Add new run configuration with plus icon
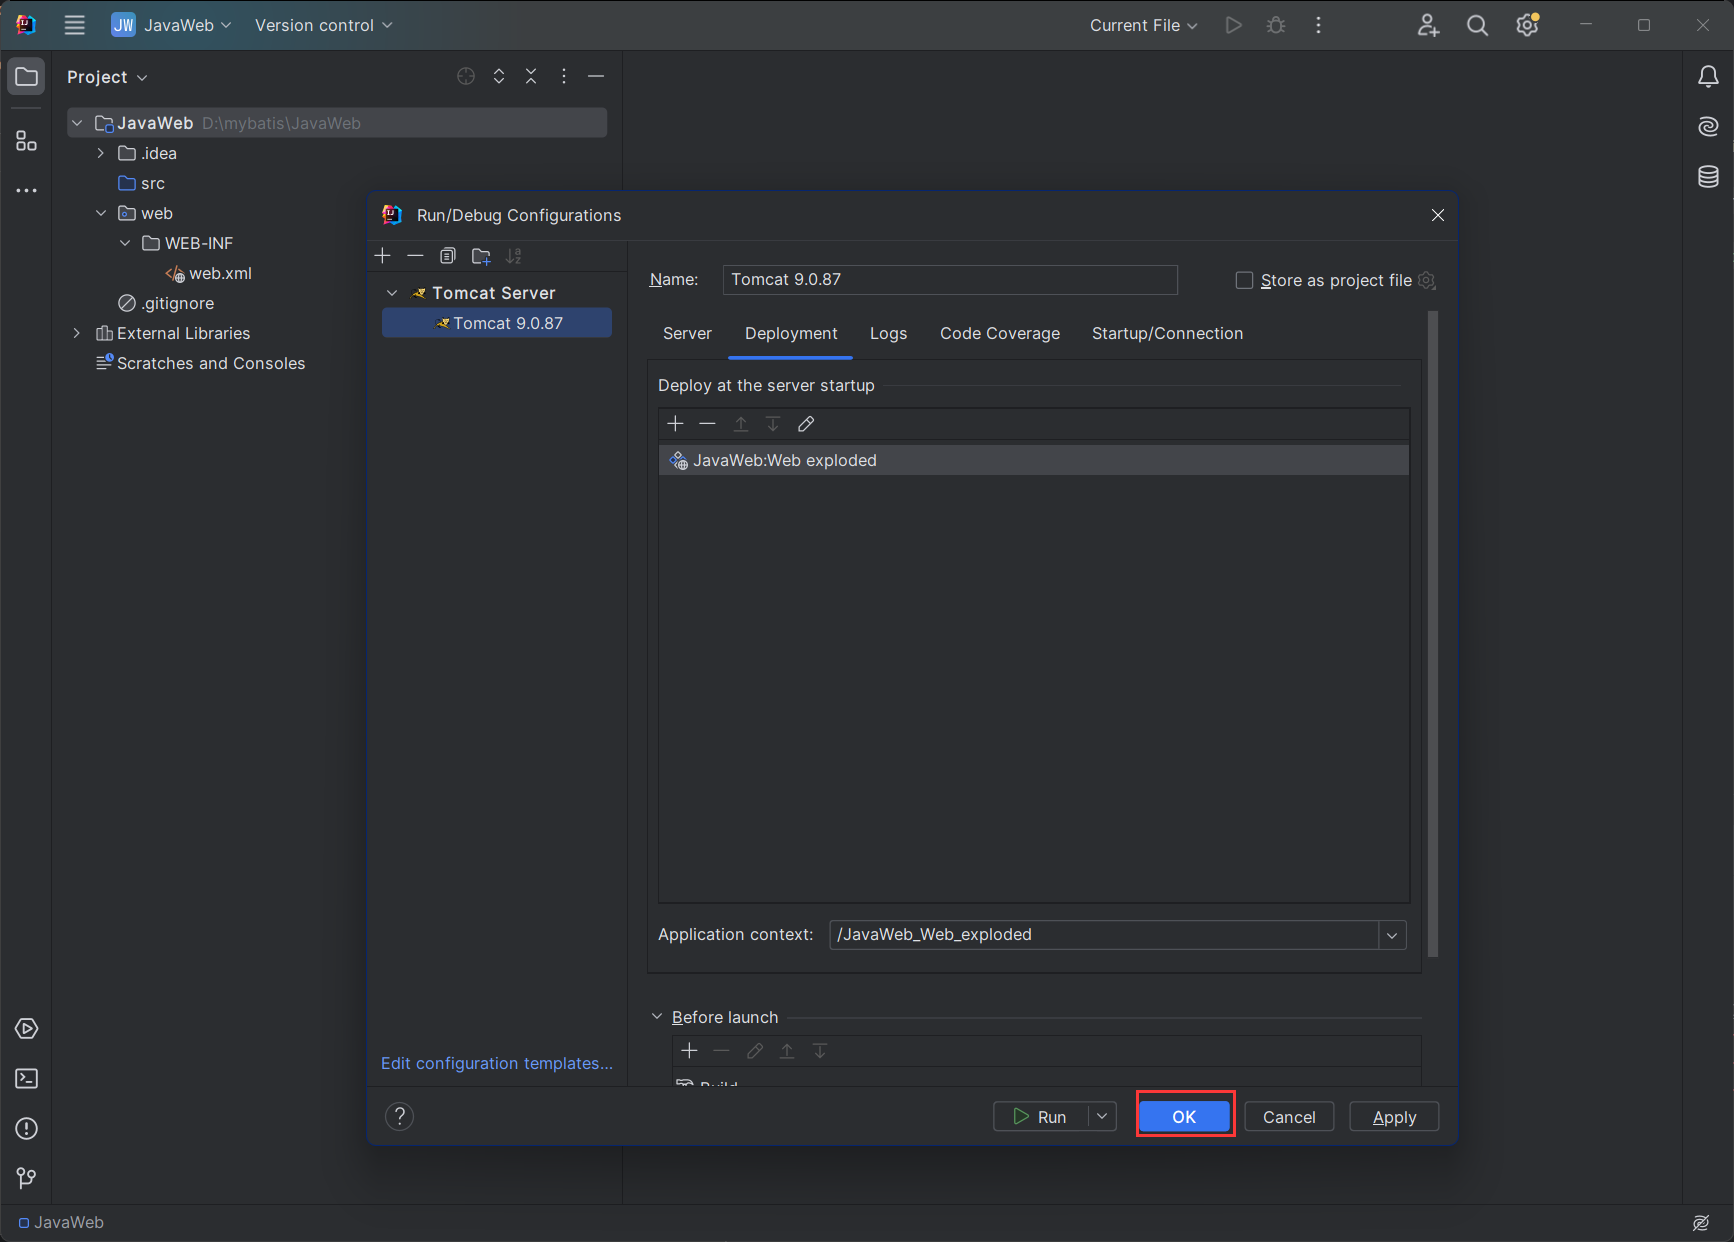The image size is (1734, 1242). (383, 256)
